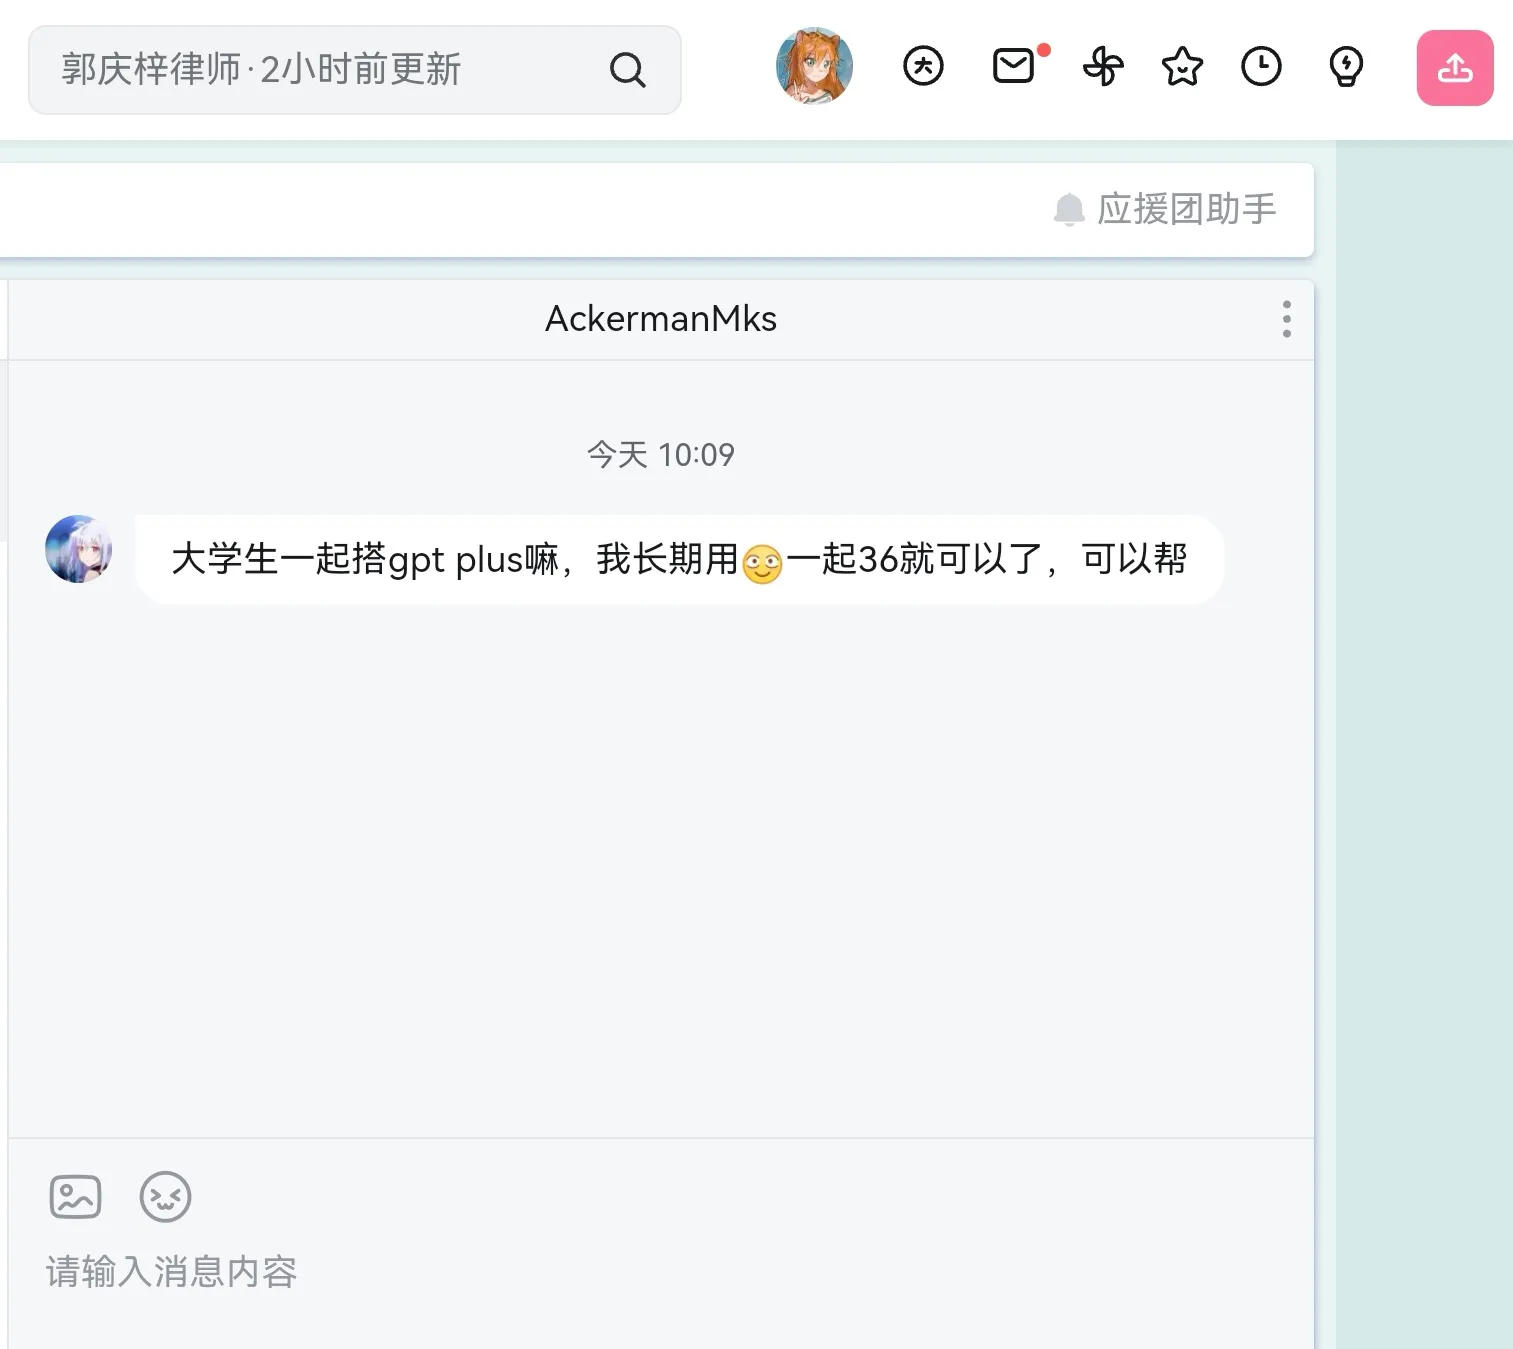The height and width of the screenshot is (1349, 1513).
Task: Open the messages envelope icon
Action: [1013, 67]
